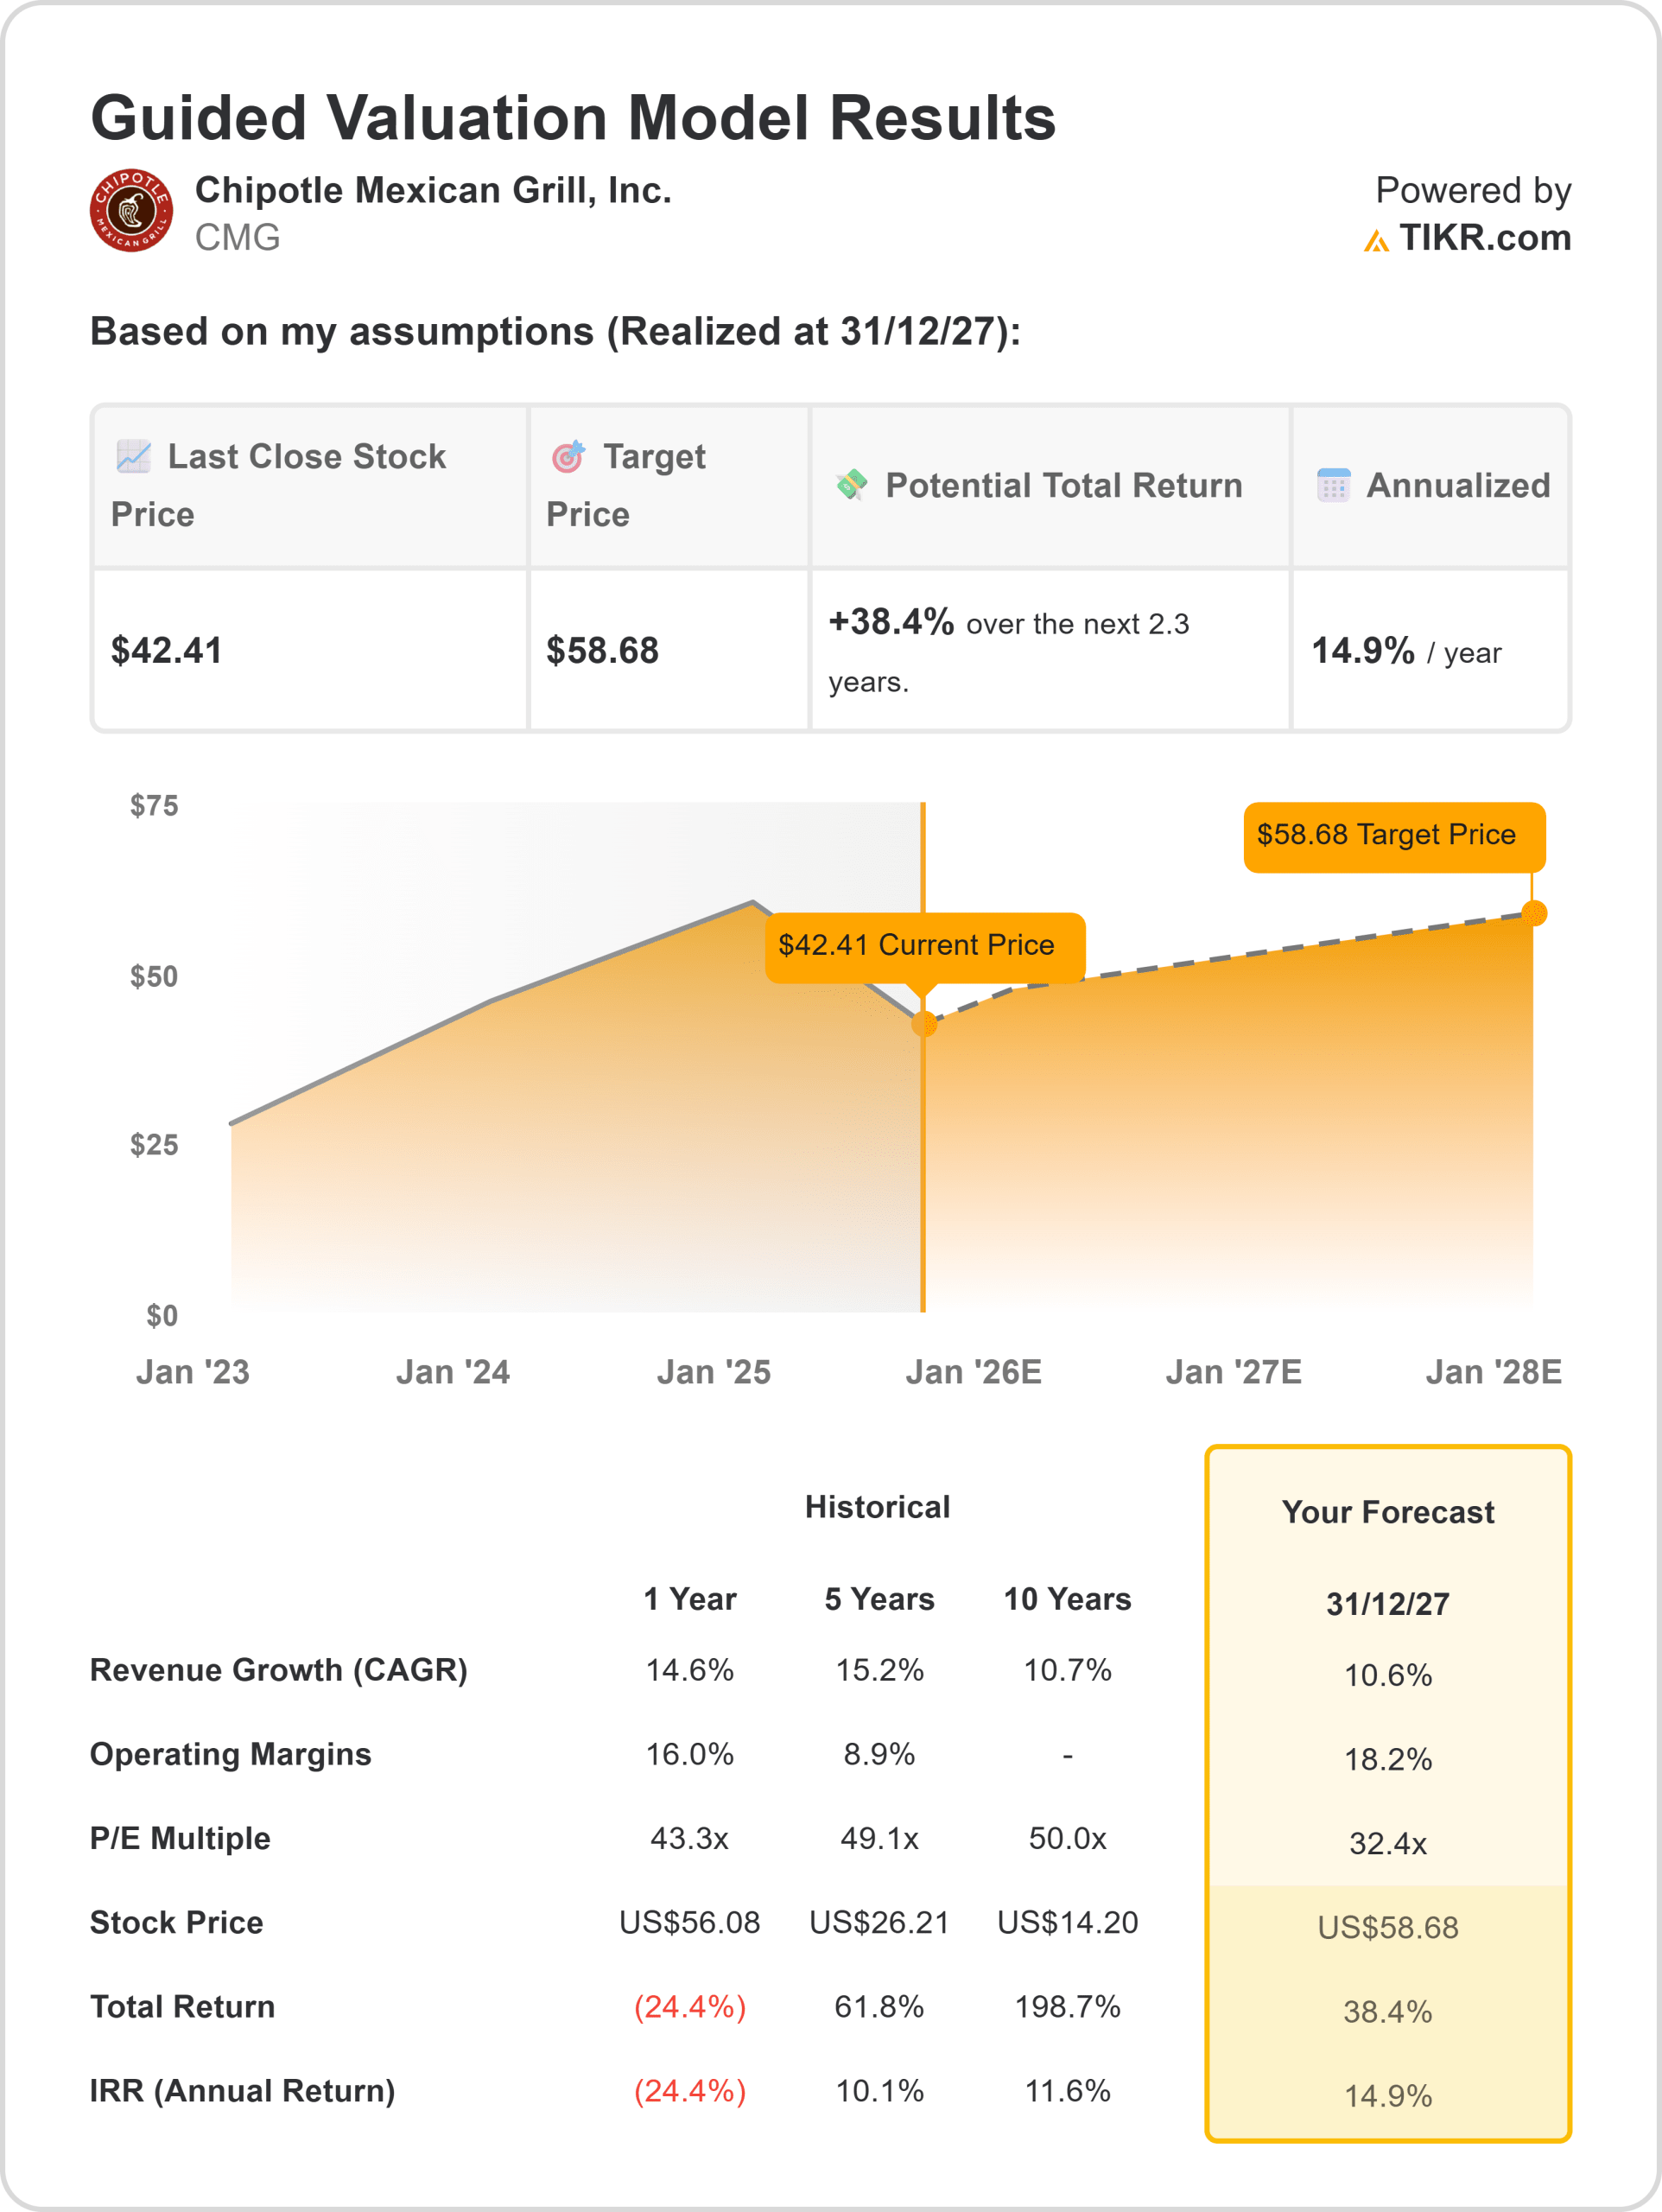This screenshot has width=1662, height=2212.
Task: Click the Revenue Growth (CAGR) row label
Action: coord(279,1670)
